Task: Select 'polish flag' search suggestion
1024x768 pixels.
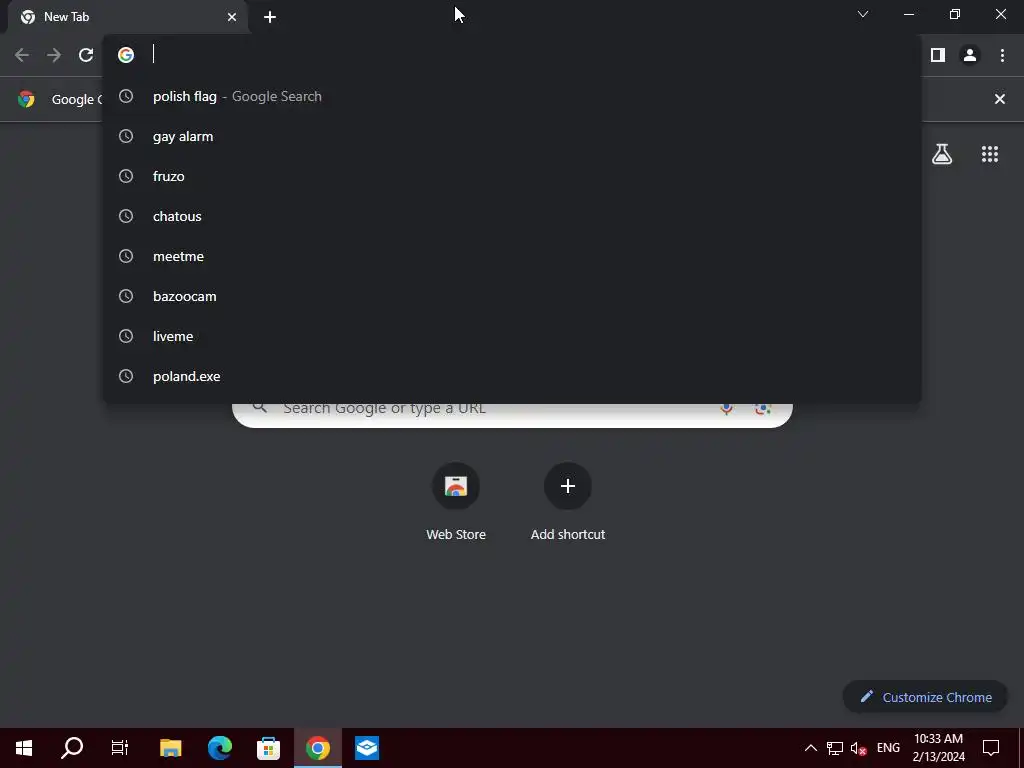Action: click(x=512, y=97)
